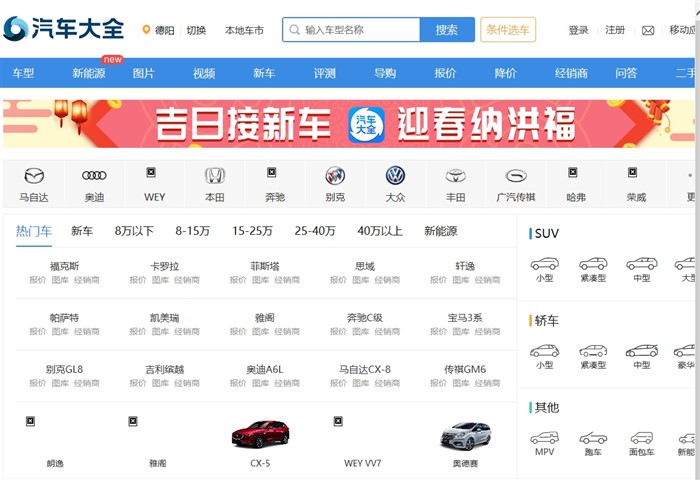Select the GAC Trumpchi brand logo

point(516,176)
